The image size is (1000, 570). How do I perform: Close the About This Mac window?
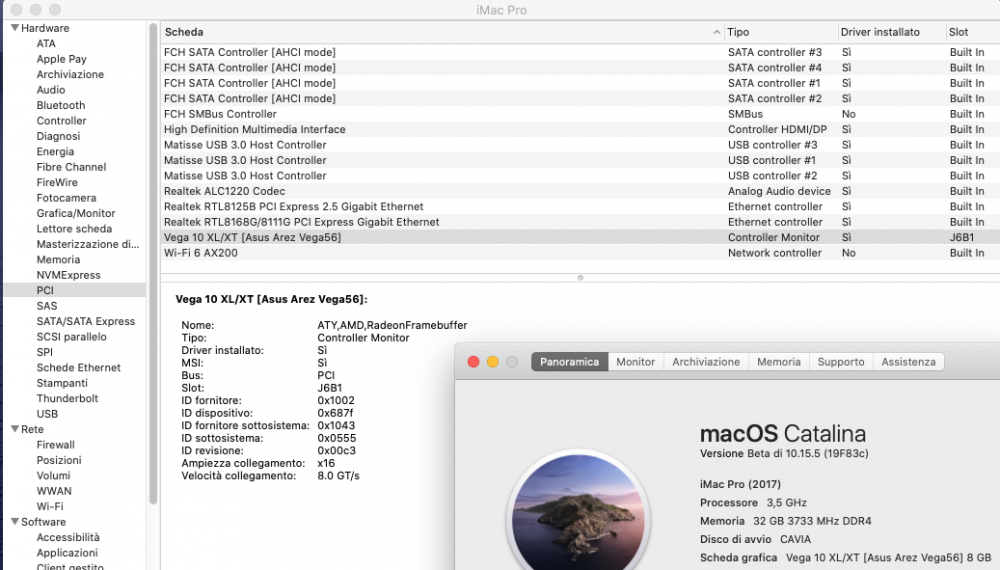point(473,362)
